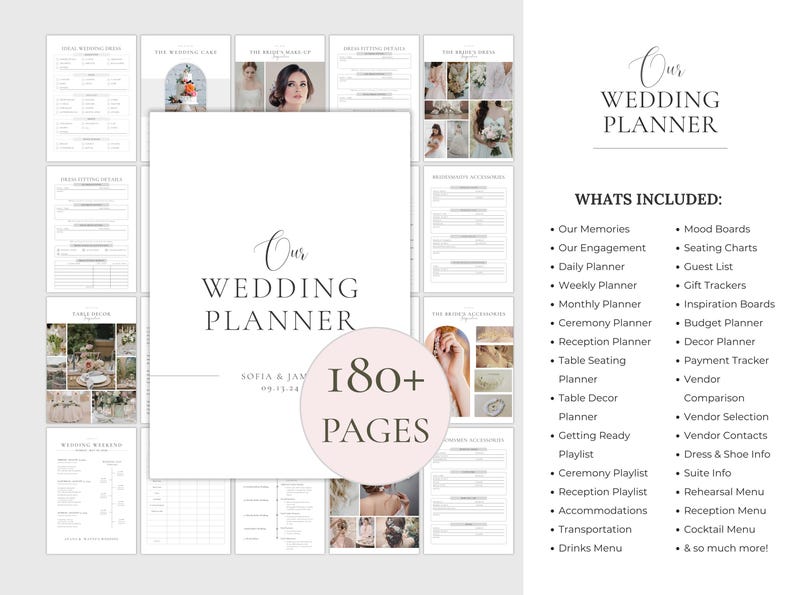Click 'Reception Menu' in the list
The height and width of the screenshot is (595, 794).
pyautogui.click(x=725, y=510)
